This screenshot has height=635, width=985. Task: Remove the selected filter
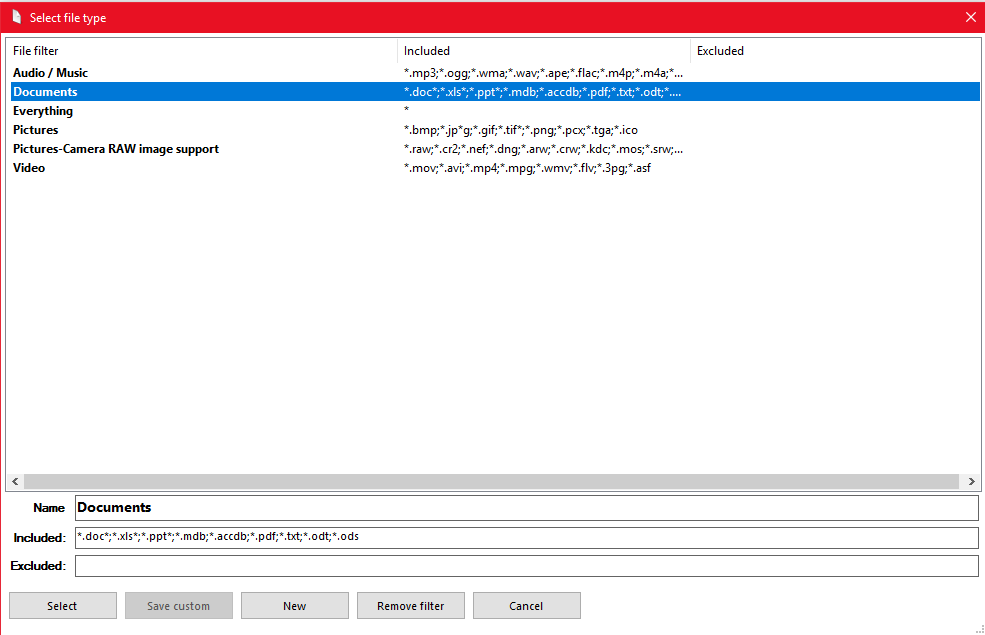click(410, 605)
